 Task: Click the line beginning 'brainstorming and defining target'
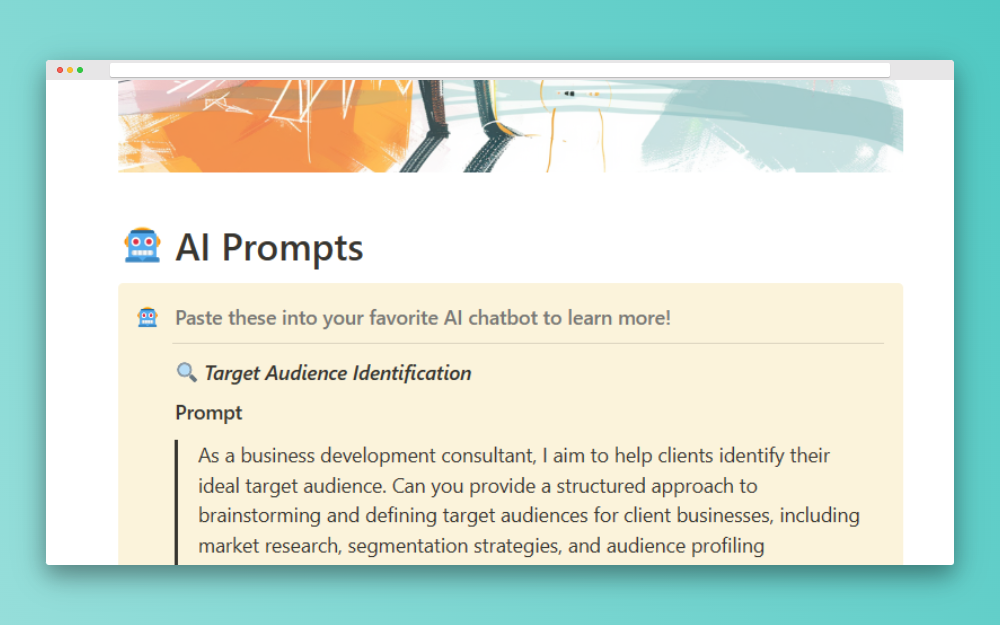point(529,516)
